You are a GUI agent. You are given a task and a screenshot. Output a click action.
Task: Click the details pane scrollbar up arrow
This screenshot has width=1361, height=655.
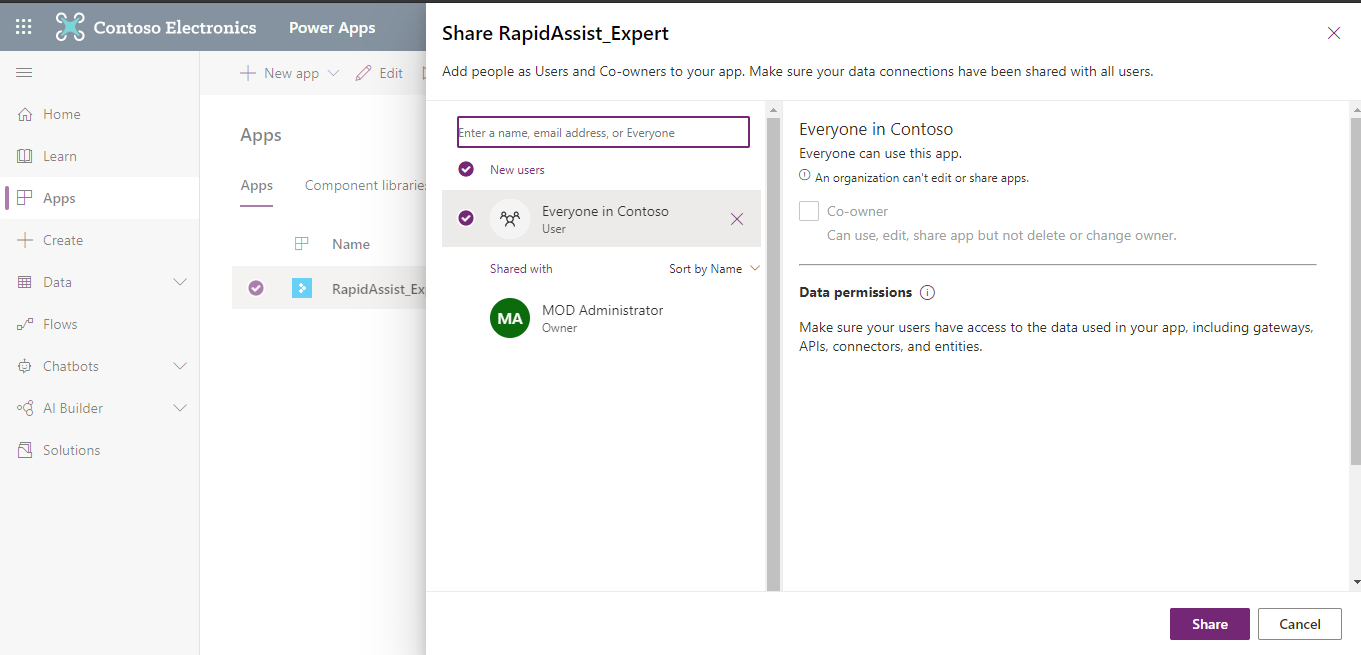pyautogui.click(x=1355, y=108)
